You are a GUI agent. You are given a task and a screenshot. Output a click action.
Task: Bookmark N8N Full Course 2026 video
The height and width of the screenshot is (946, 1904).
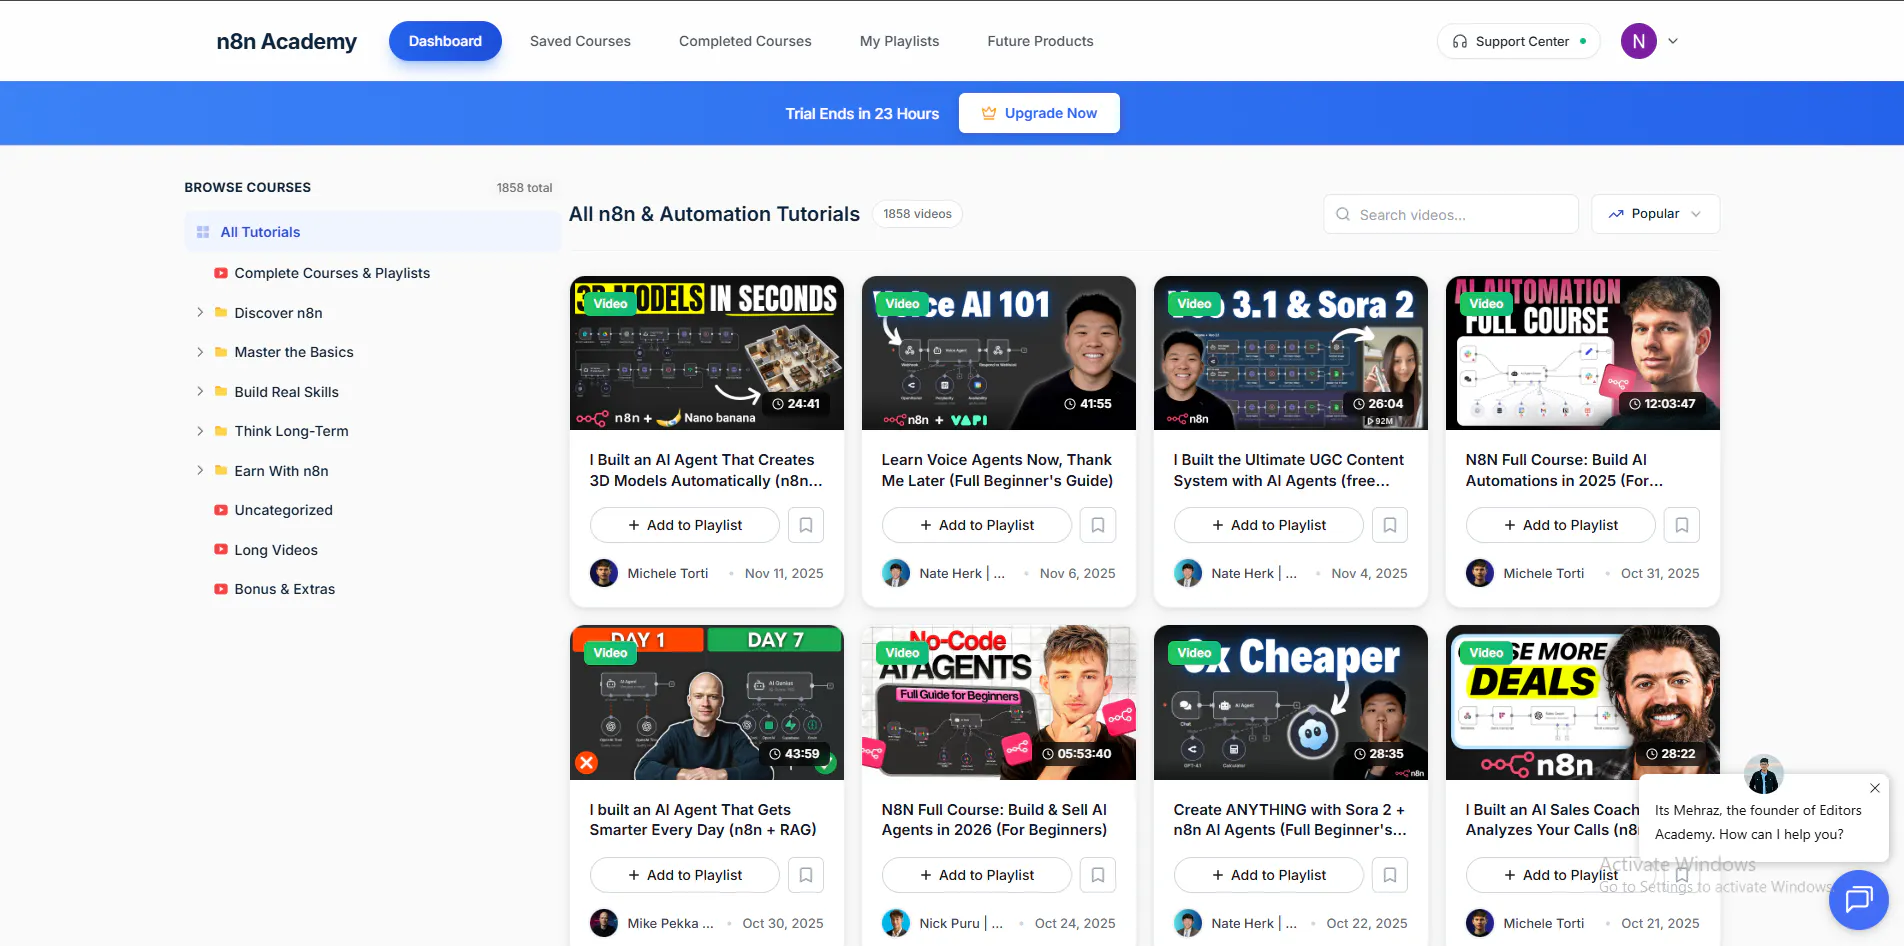pos(1098,875)
